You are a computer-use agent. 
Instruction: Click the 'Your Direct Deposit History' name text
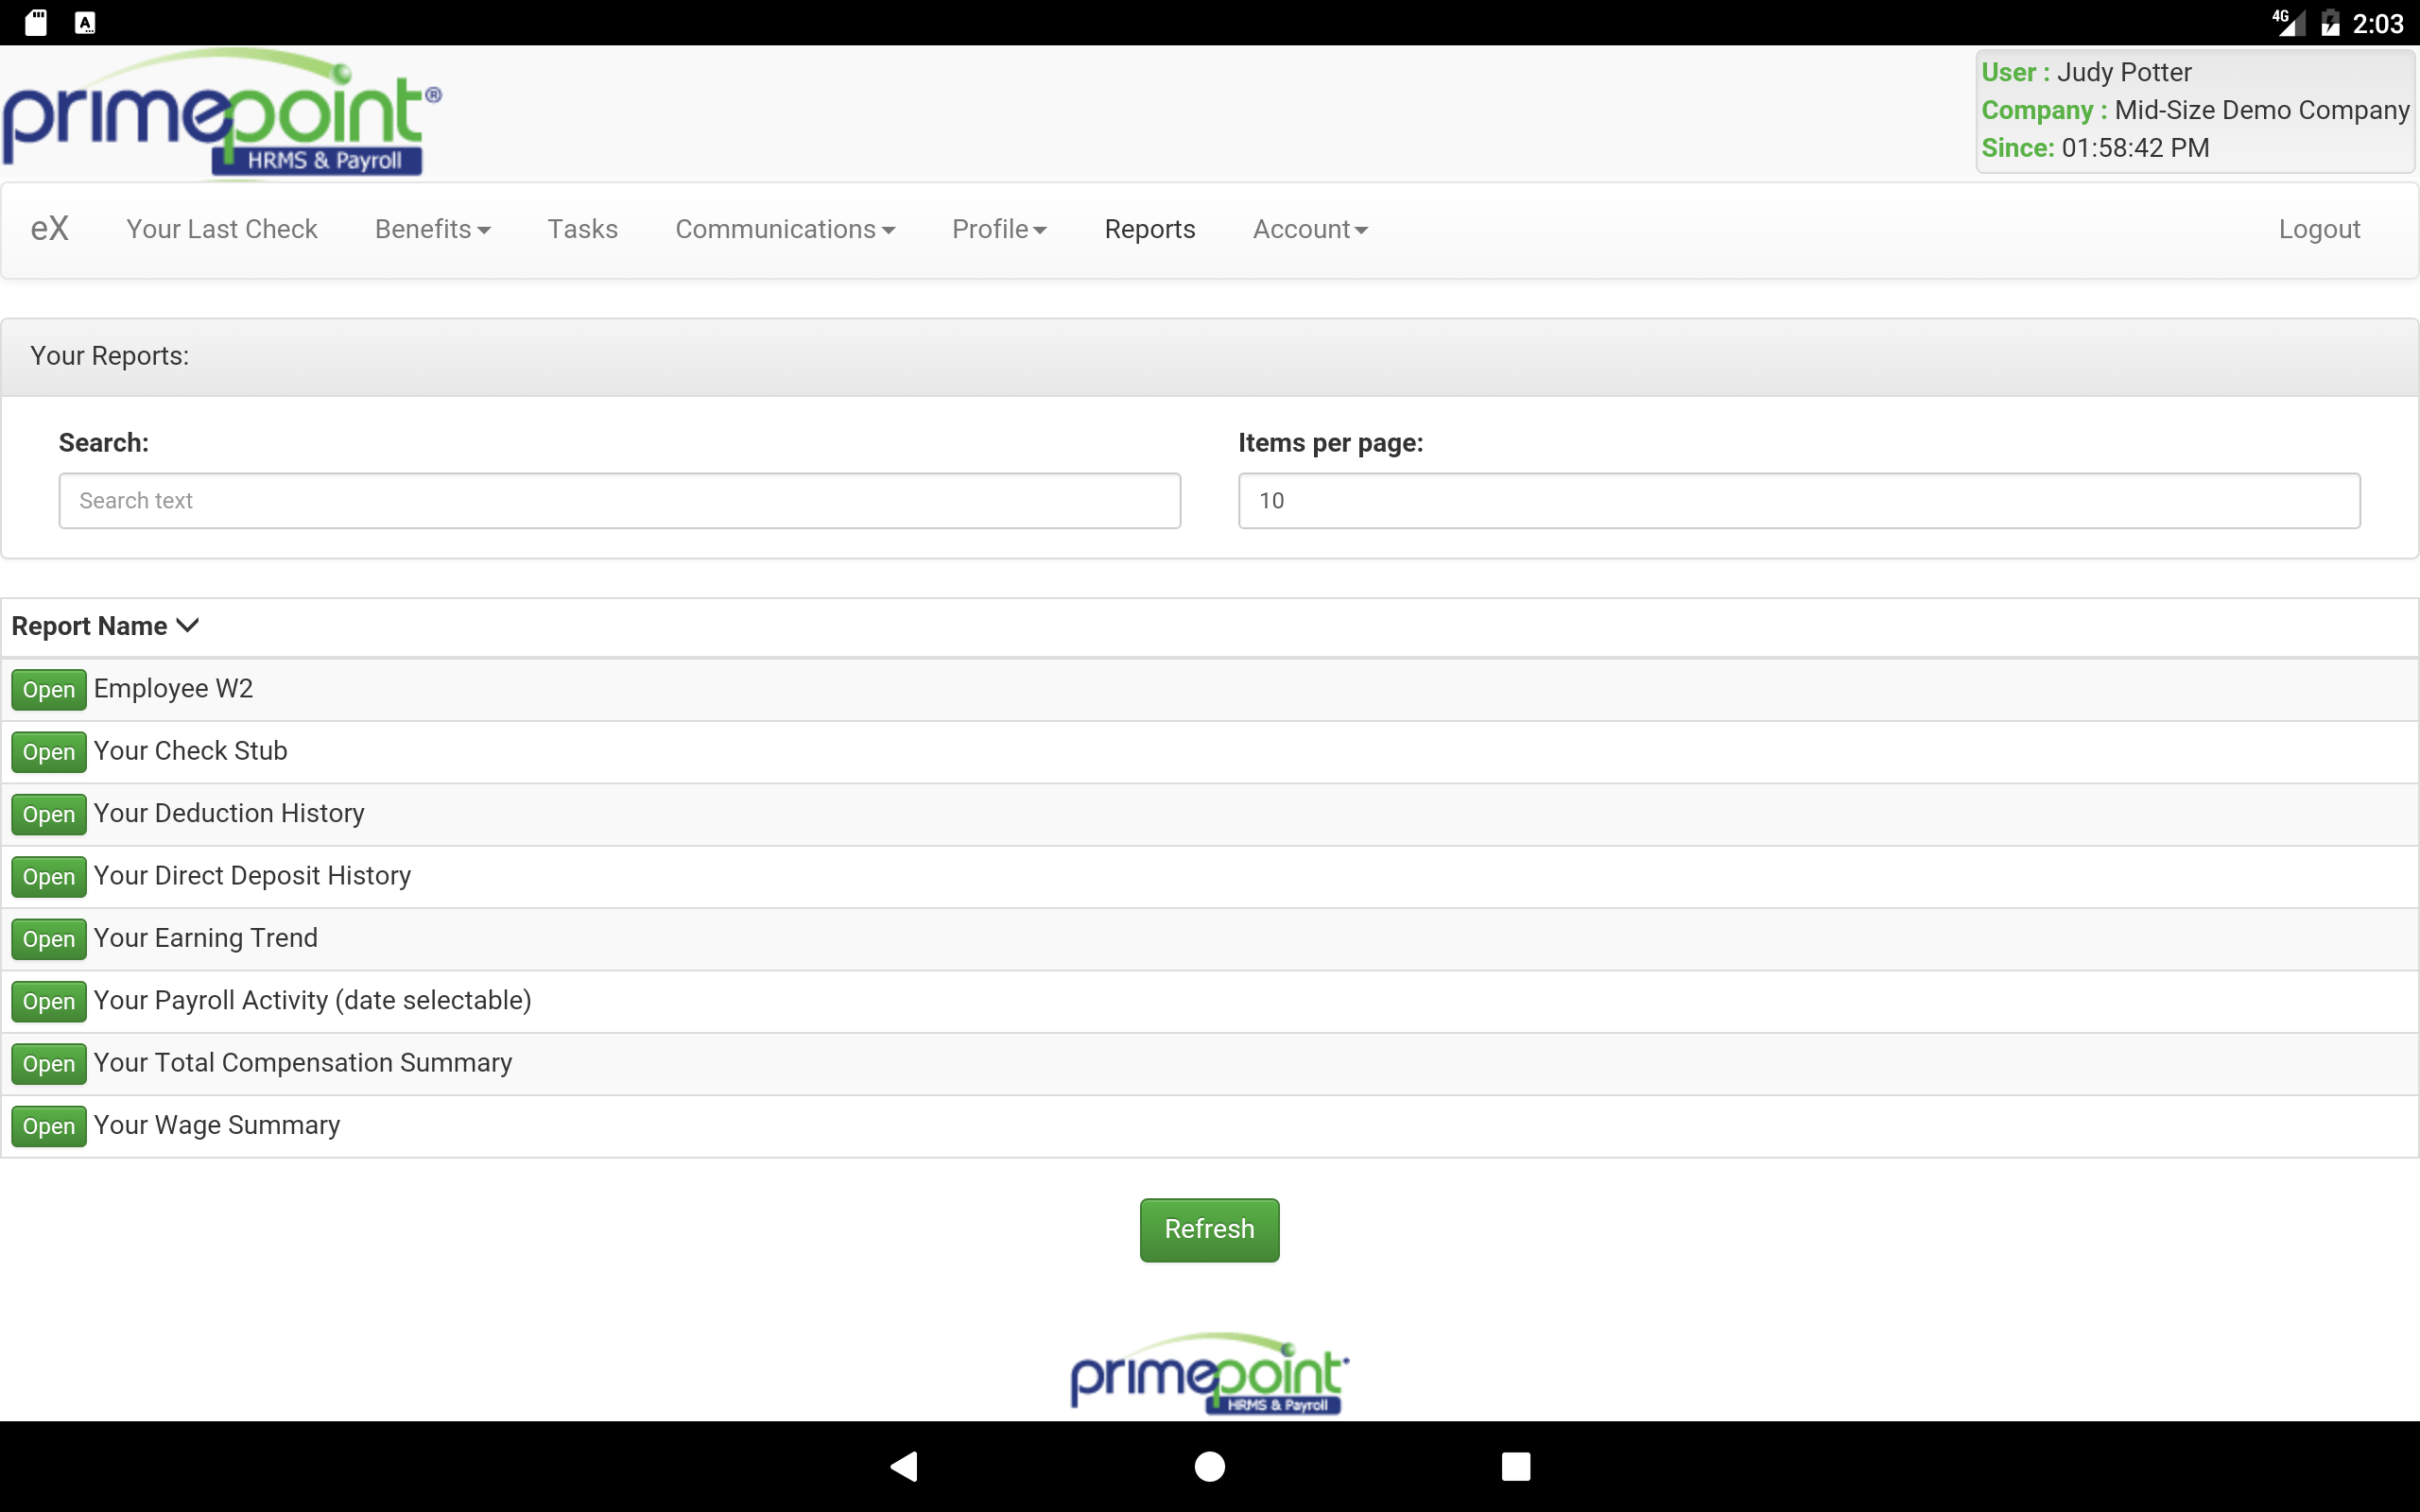coord(252,876)
